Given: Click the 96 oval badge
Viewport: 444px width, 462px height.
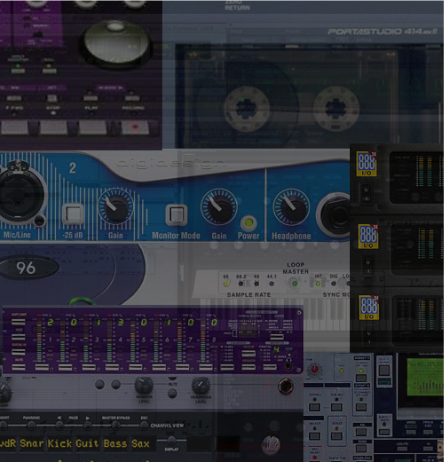Looking at the screenshot, I should tap(29, 268).
